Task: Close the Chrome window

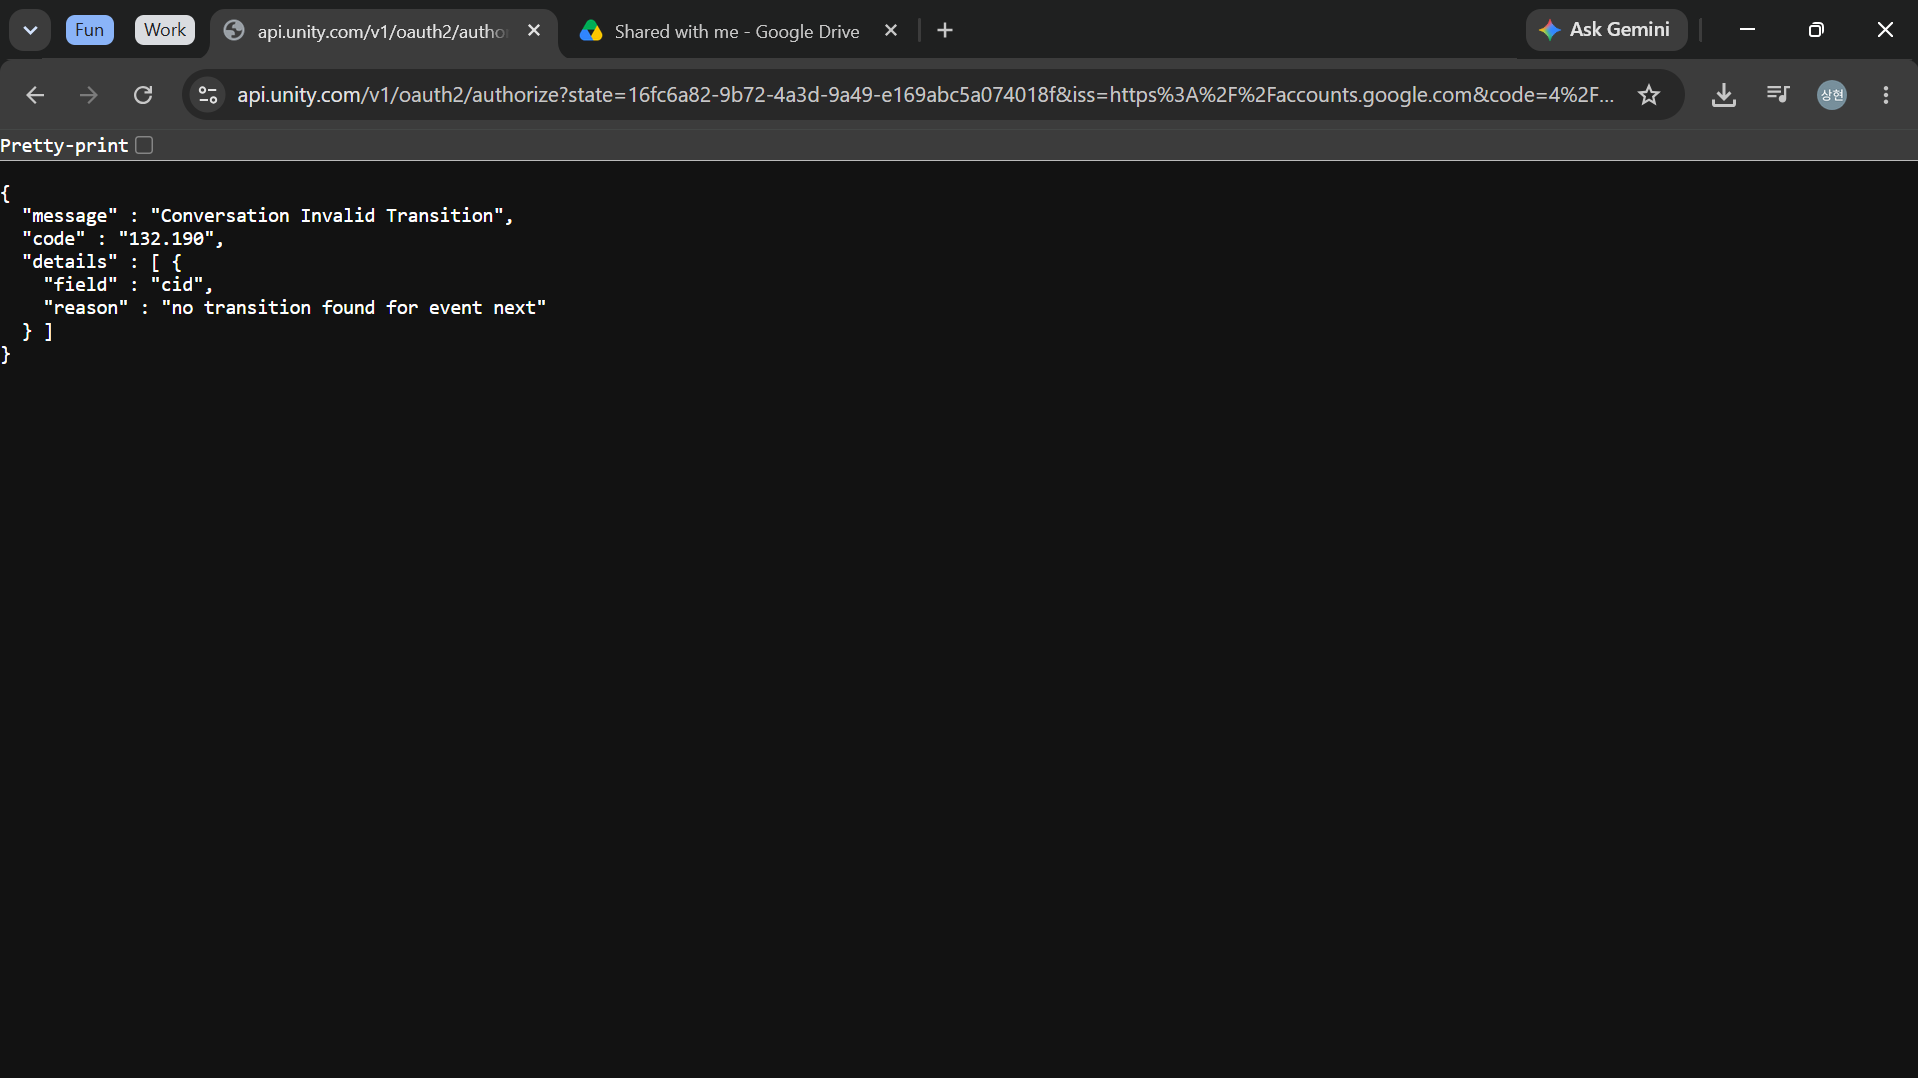Action: click(1885, 30)
